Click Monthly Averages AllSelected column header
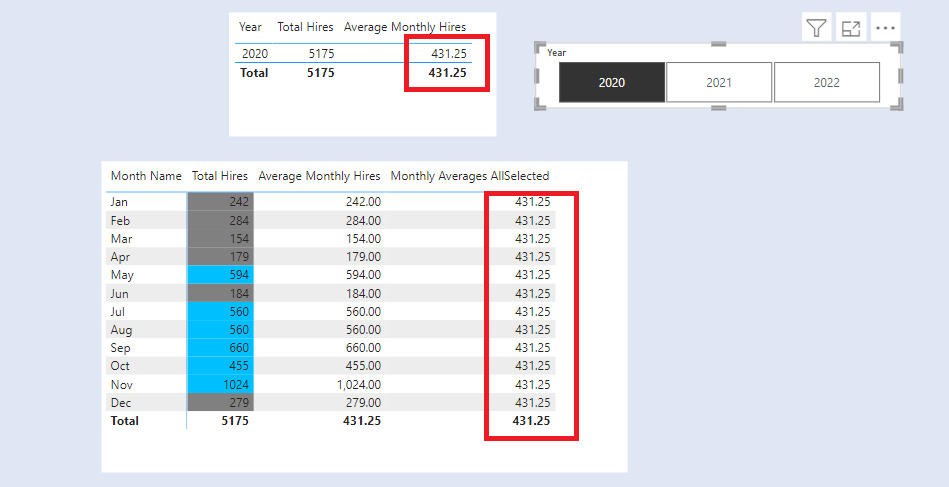 pyautogui.click(x=469, y=176)
